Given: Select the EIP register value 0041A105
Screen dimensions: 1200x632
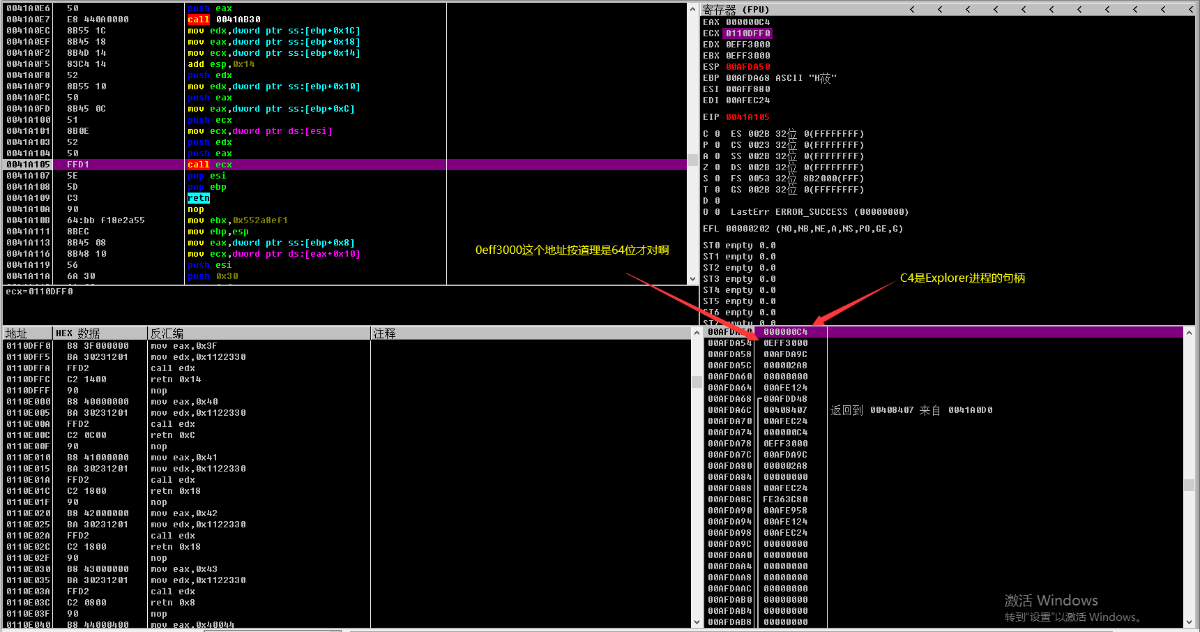Looking at the screenshot, I should (x=747, y=117).
